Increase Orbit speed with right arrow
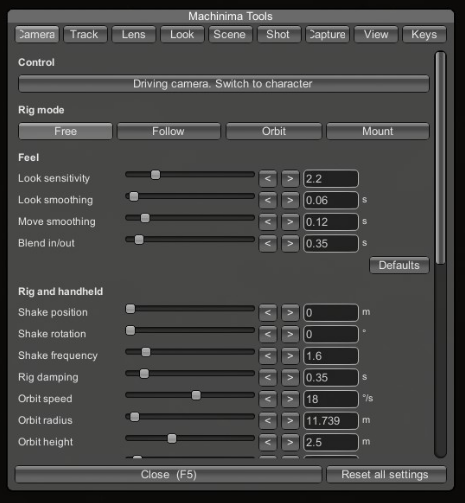Image resolution: width=465 pixels, height=503 pixels. 290,399
